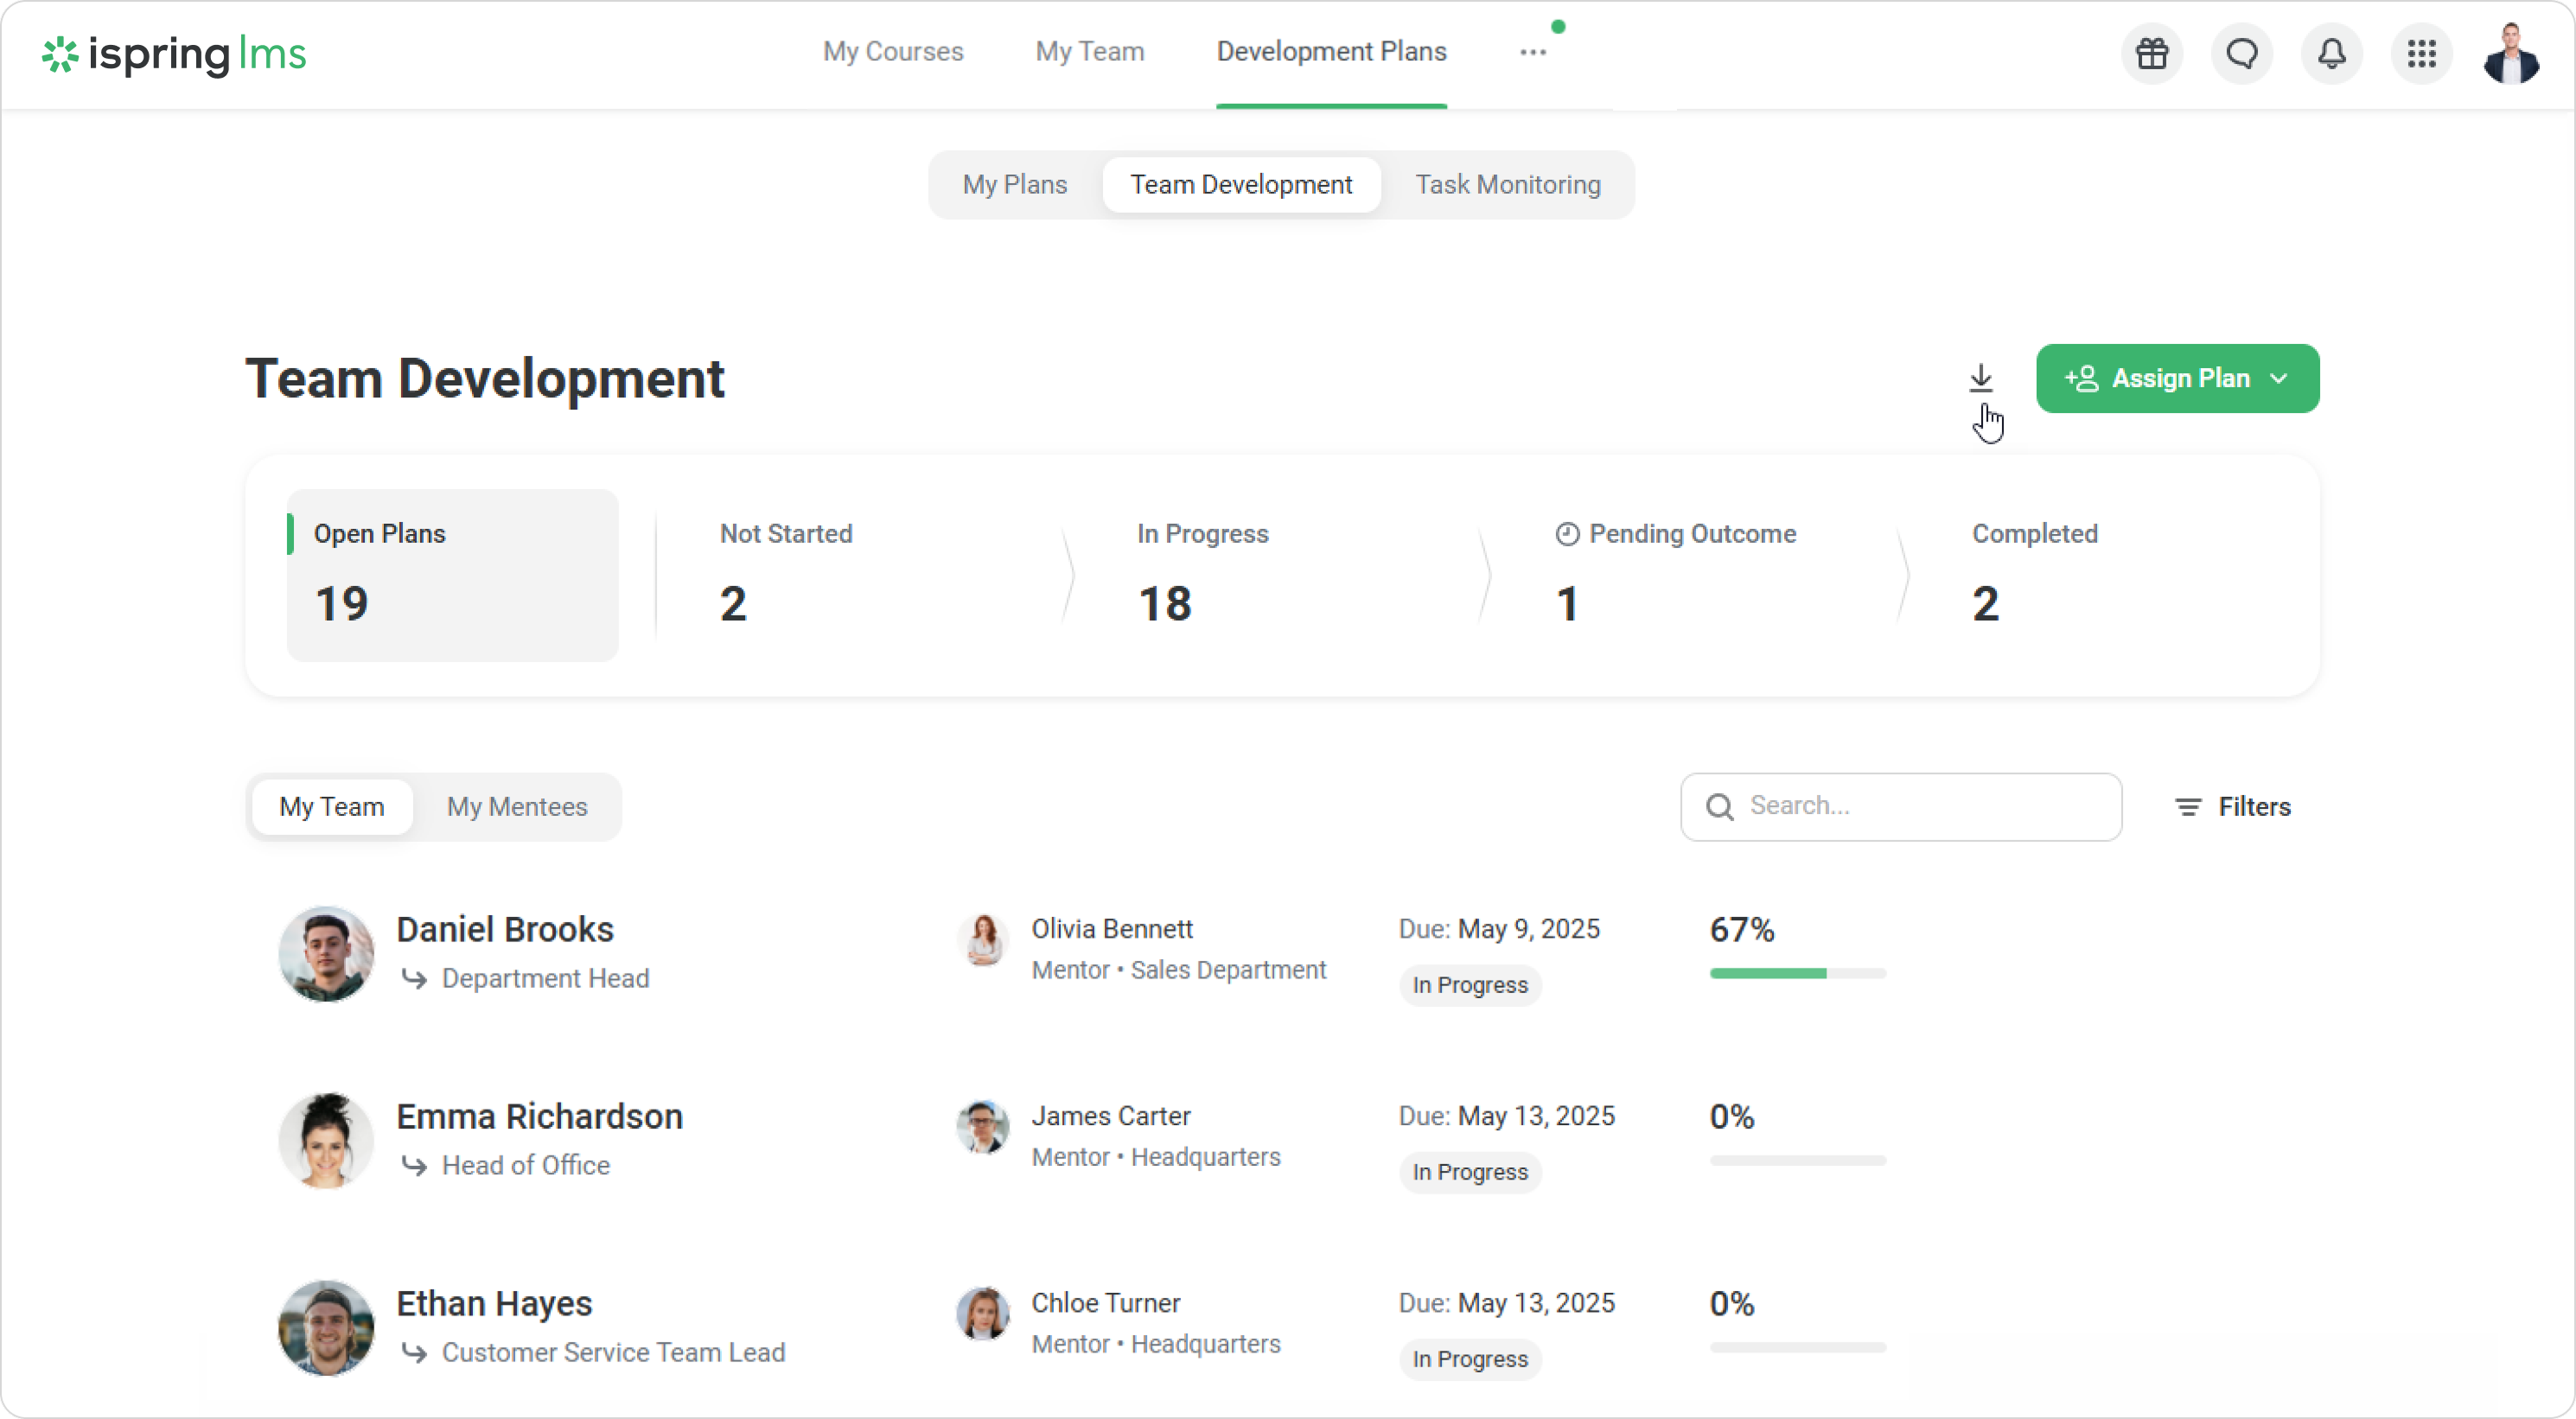Viewport: 2576px width, 1419px height.
Task: Switch to Task Monitoring tab
Action: [x=1507, y=185]
